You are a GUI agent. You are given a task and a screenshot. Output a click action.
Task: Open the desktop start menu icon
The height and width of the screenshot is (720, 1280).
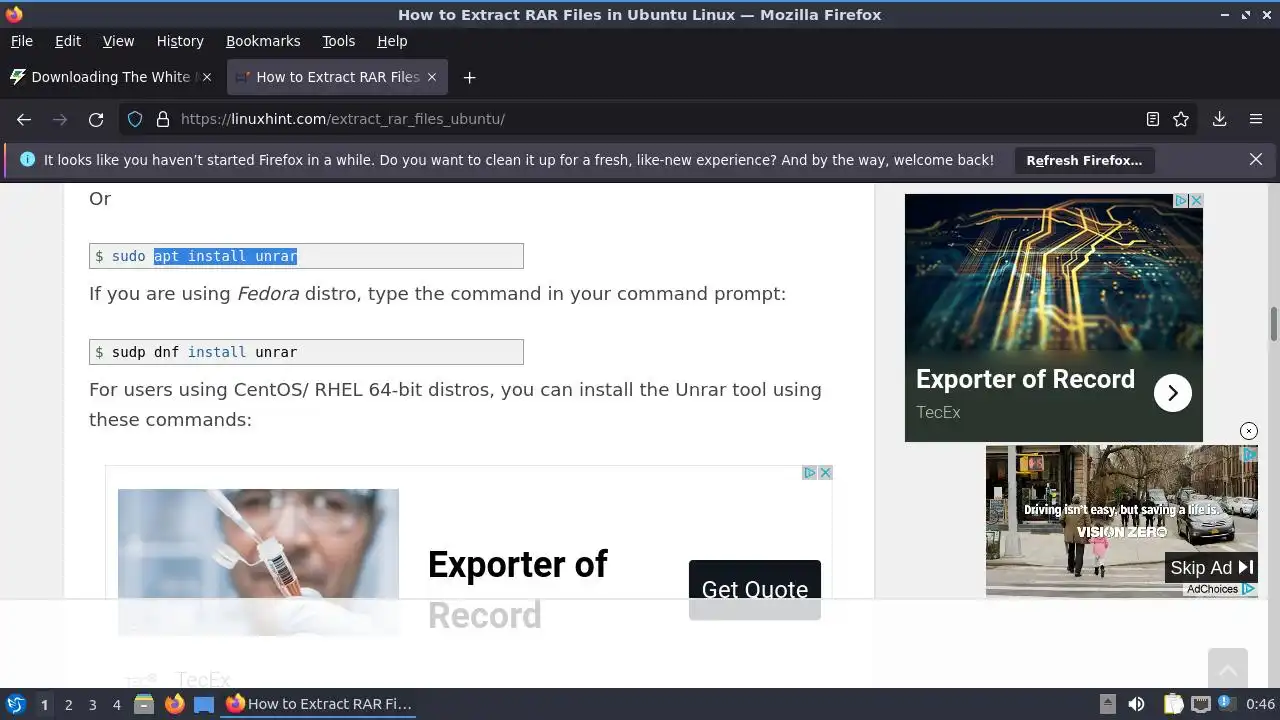16,704
